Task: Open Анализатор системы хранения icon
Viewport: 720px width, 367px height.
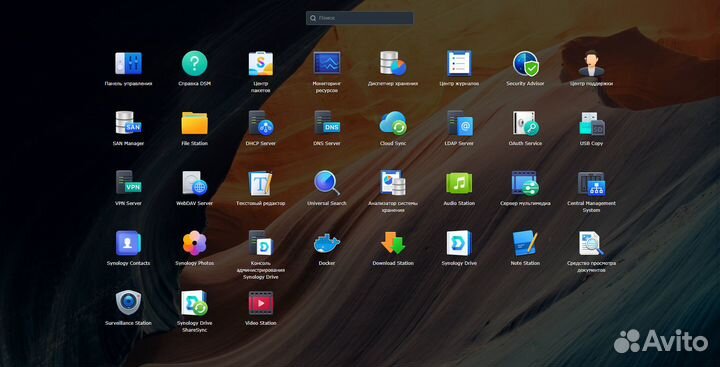Action: coord(393,183)
